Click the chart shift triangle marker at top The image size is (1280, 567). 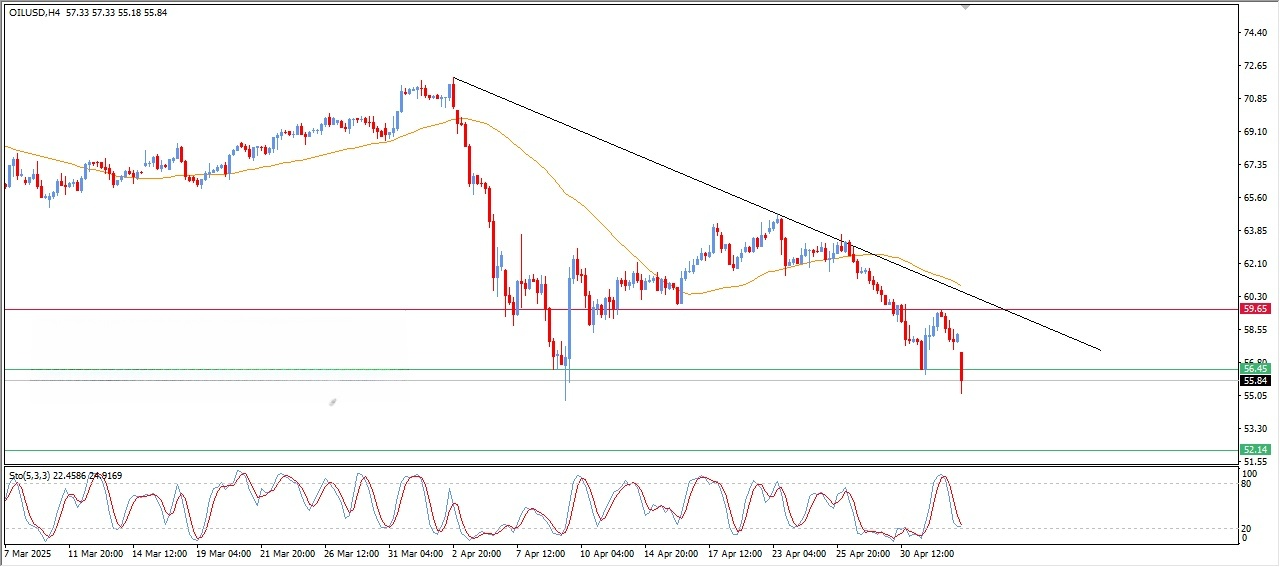pos(965,6)
